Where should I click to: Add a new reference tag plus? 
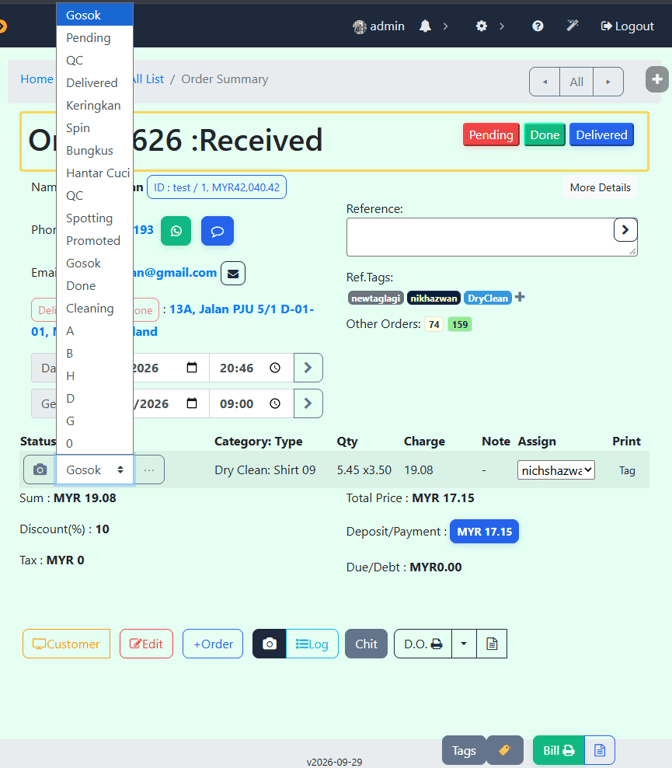520,297
